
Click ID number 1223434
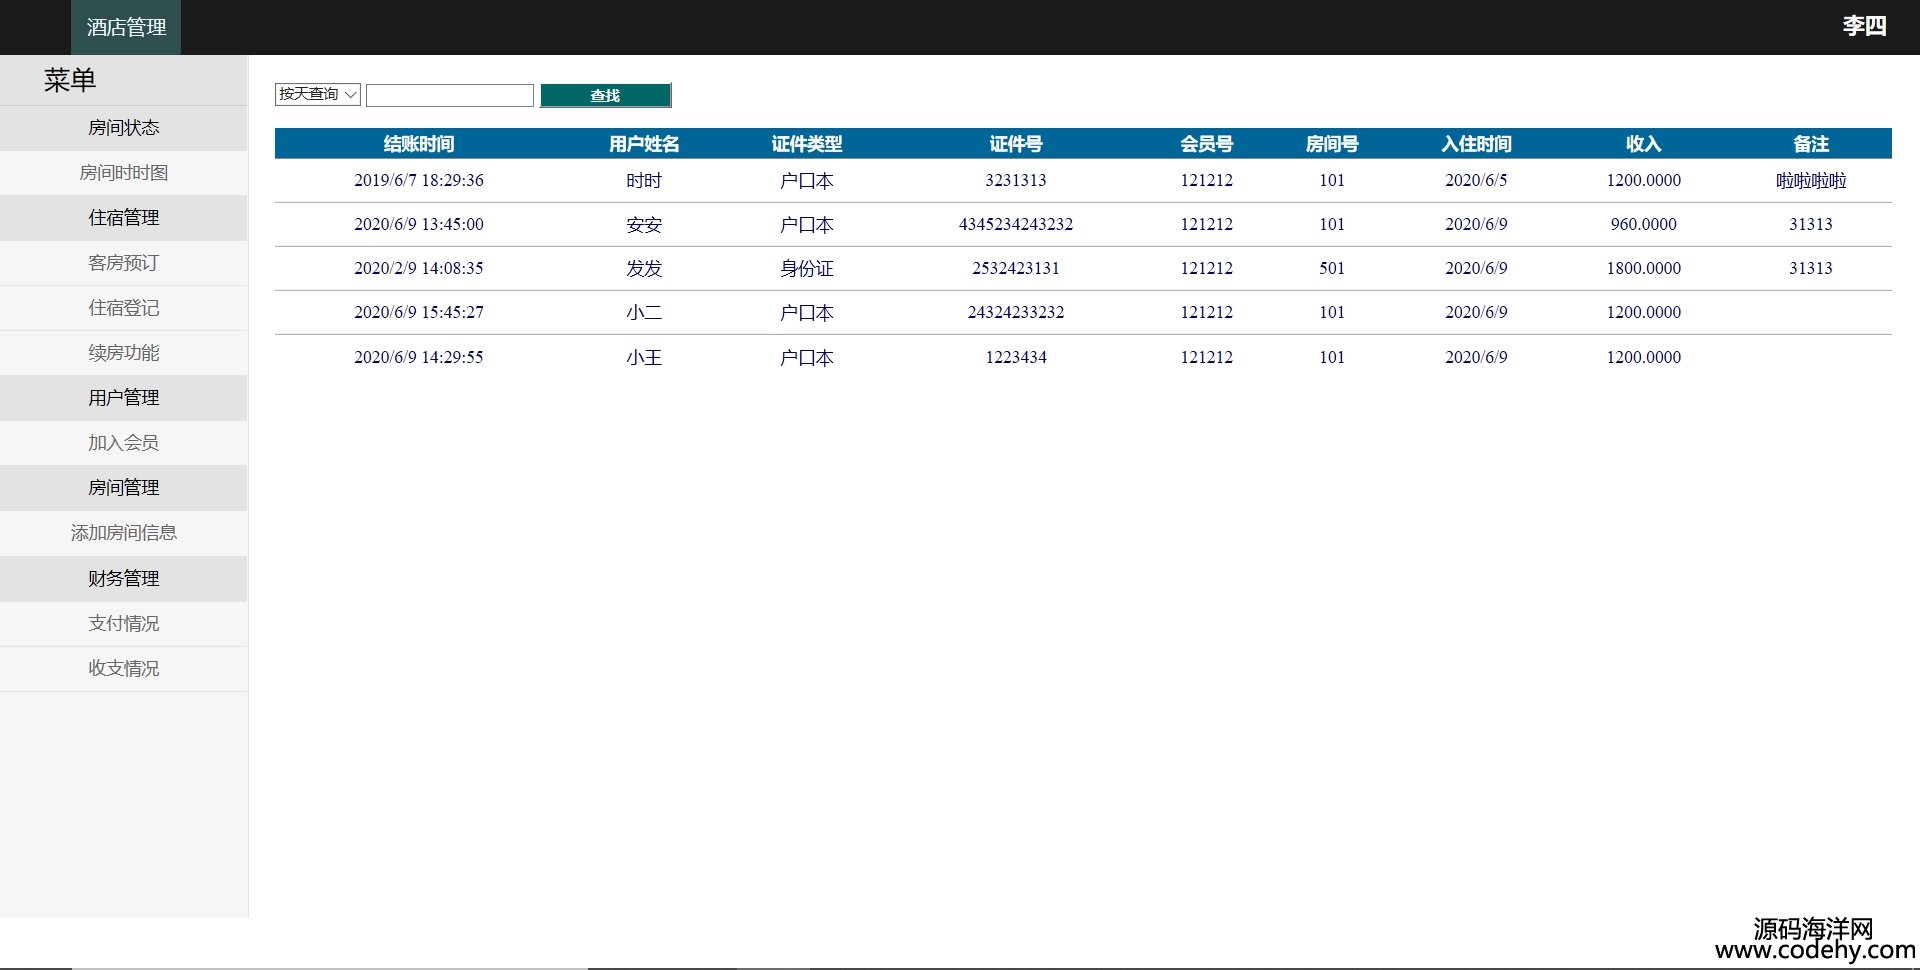point(1016,358)
